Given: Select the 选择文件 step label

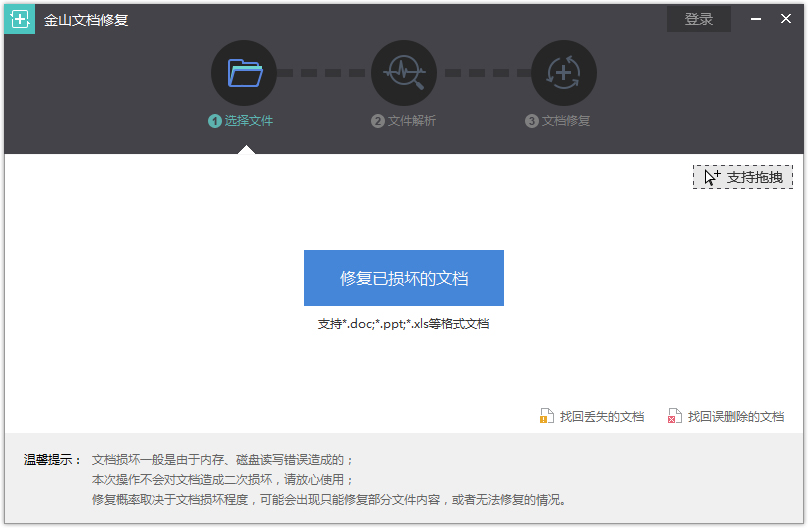Looking at the screenshot, I should (248, 121).
